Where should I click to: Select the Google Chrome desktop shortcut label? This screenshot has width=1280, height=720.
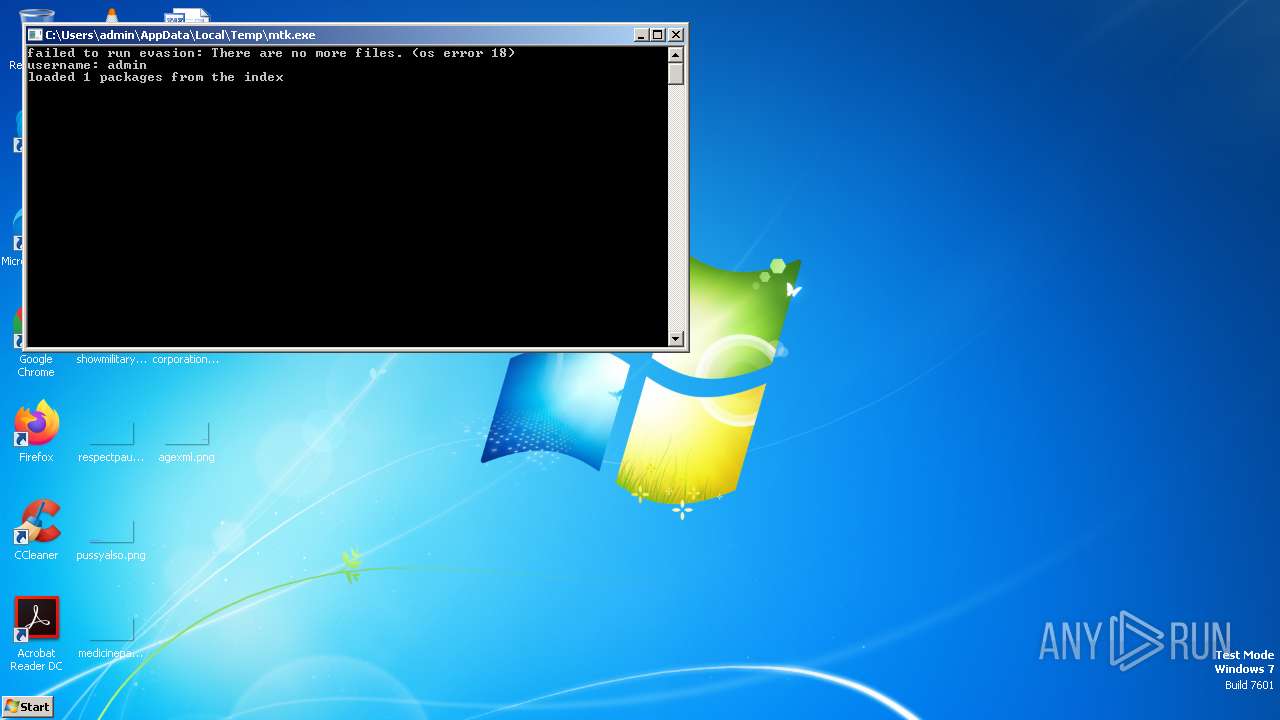36,366
